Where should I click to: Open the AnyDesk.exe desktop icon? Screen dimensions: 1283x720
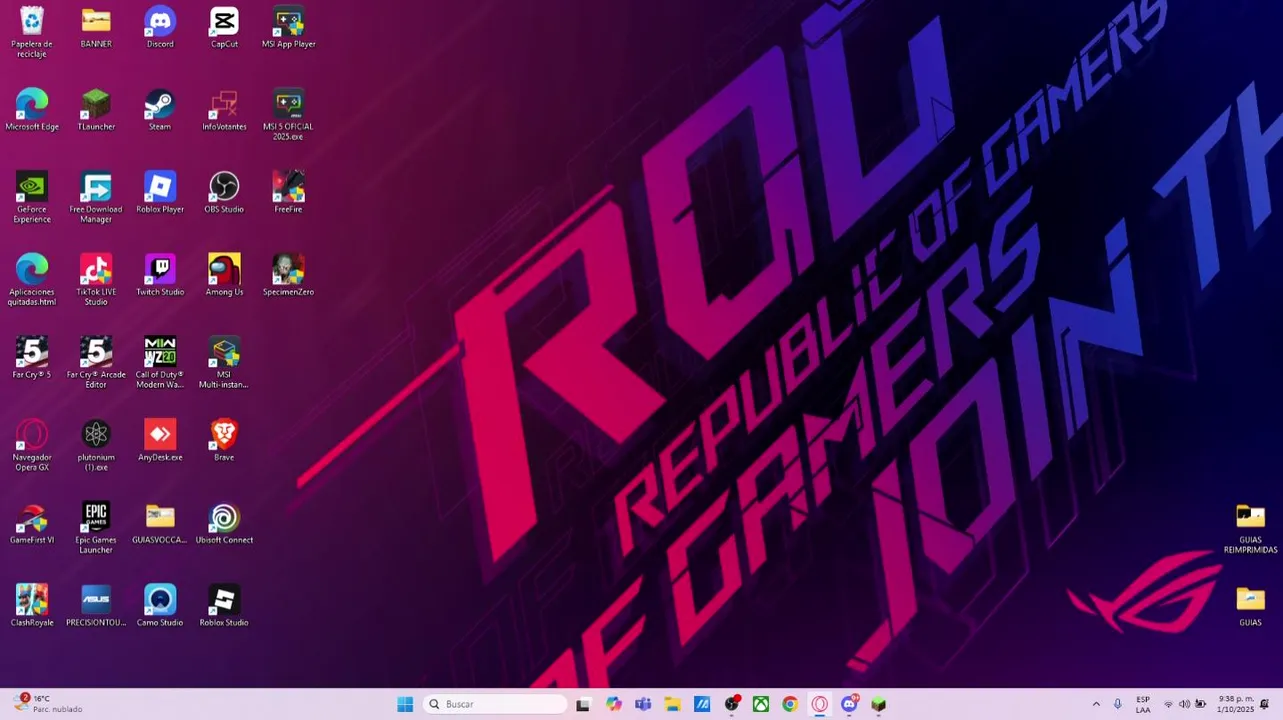tap(160, 440)
